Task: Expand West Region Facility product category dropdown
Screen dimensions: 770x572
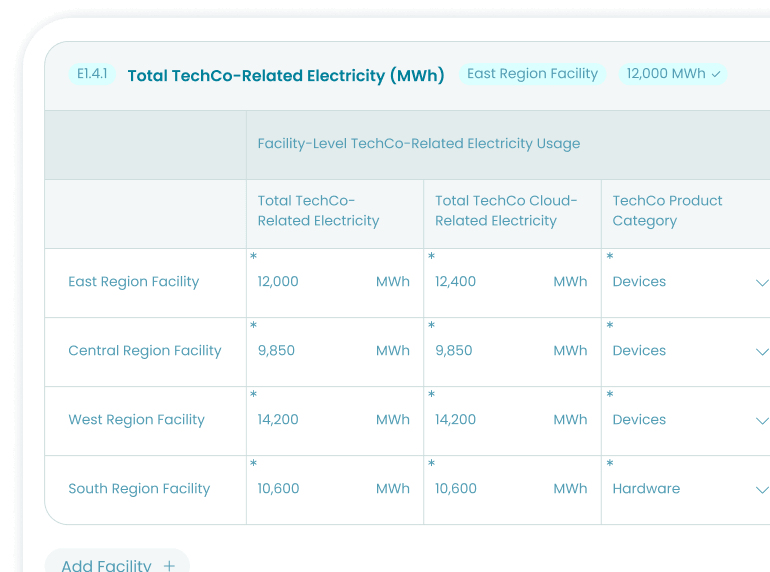Action: tap(762, 421)
